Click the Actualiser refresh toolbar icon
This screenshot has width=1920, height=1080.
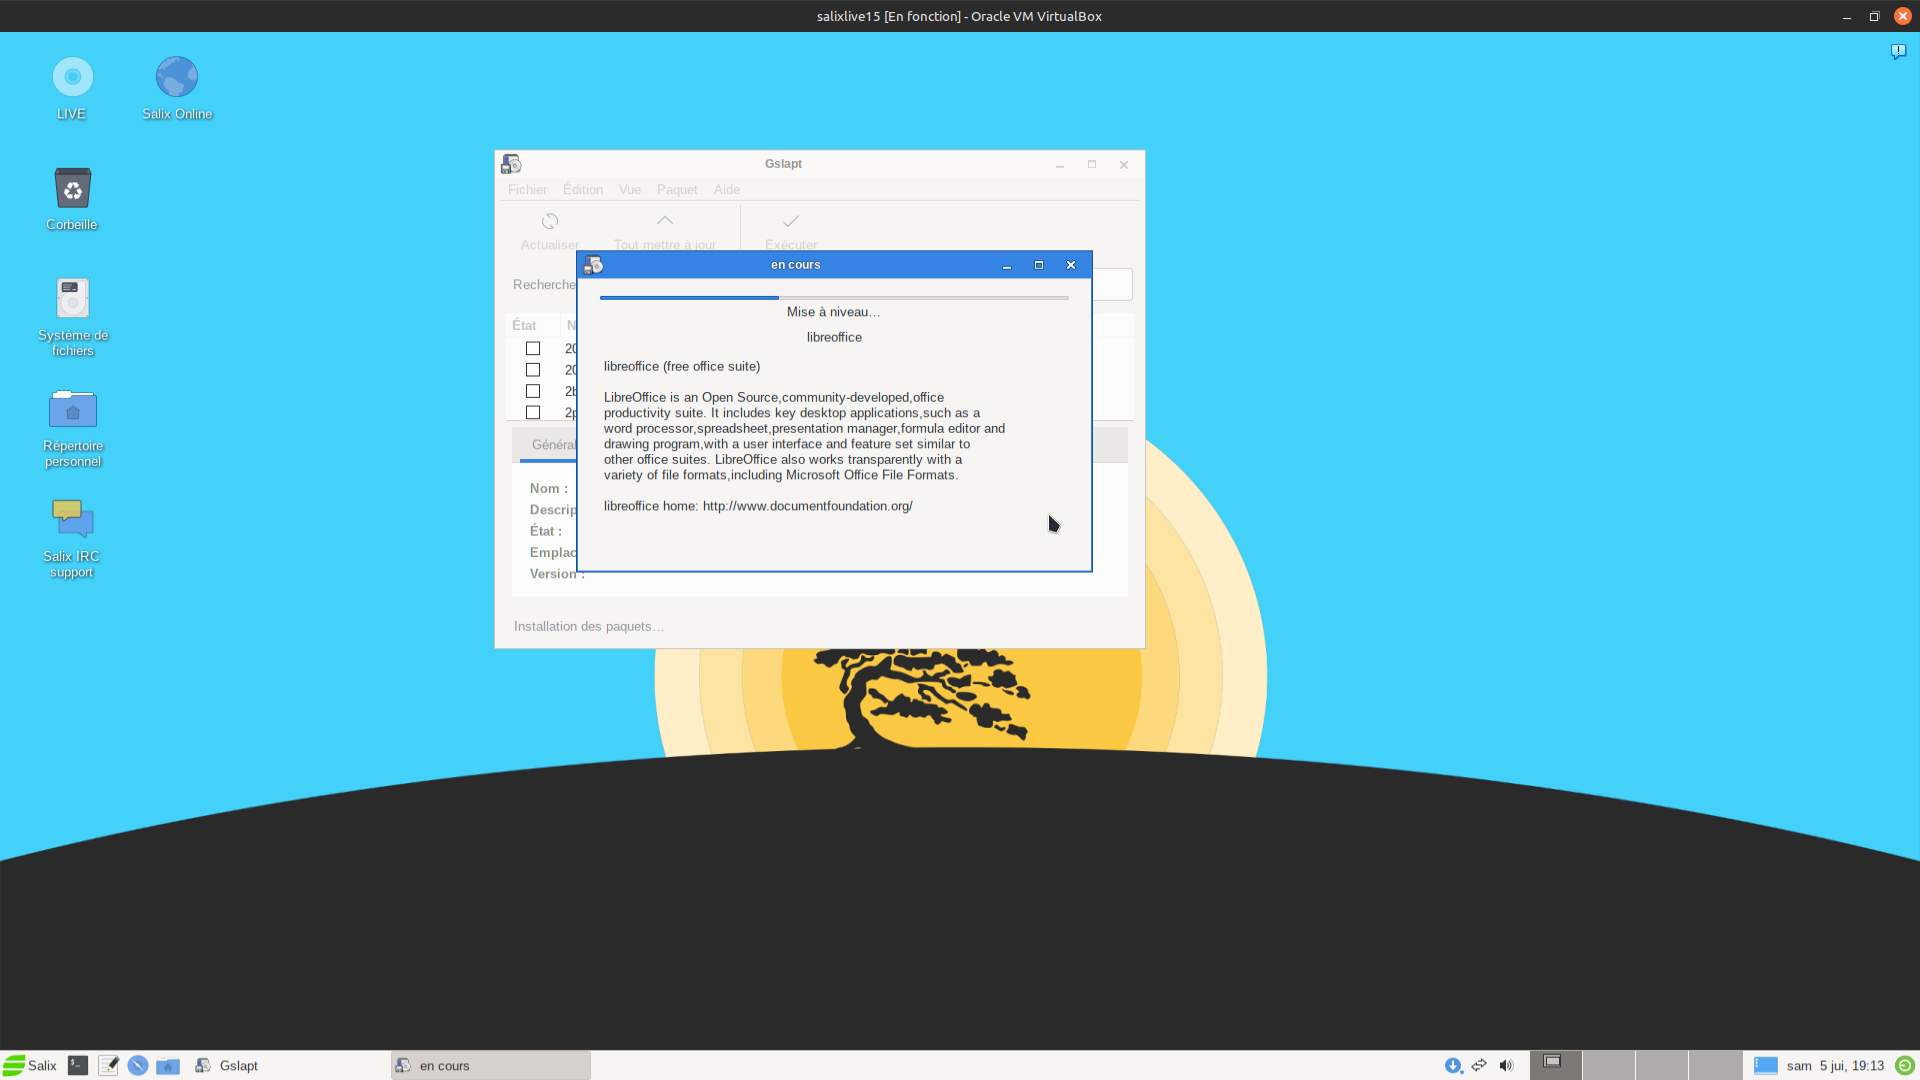550,222
